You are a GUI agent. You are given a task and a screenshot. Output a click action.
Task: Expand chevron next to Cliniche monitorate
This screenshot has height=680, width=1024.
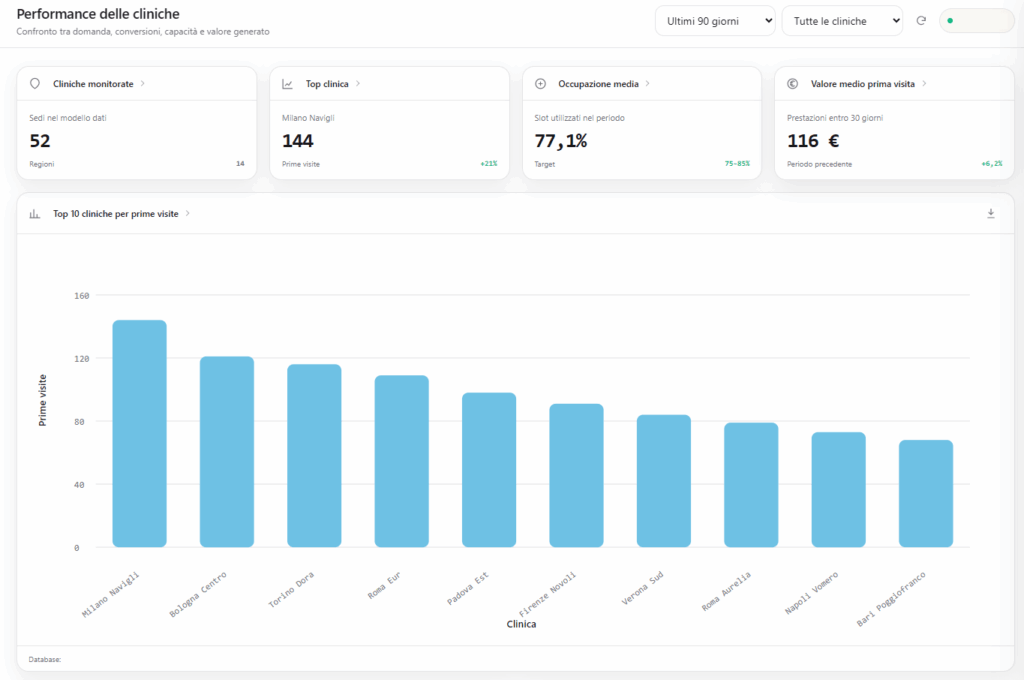(x=143, y=84)
